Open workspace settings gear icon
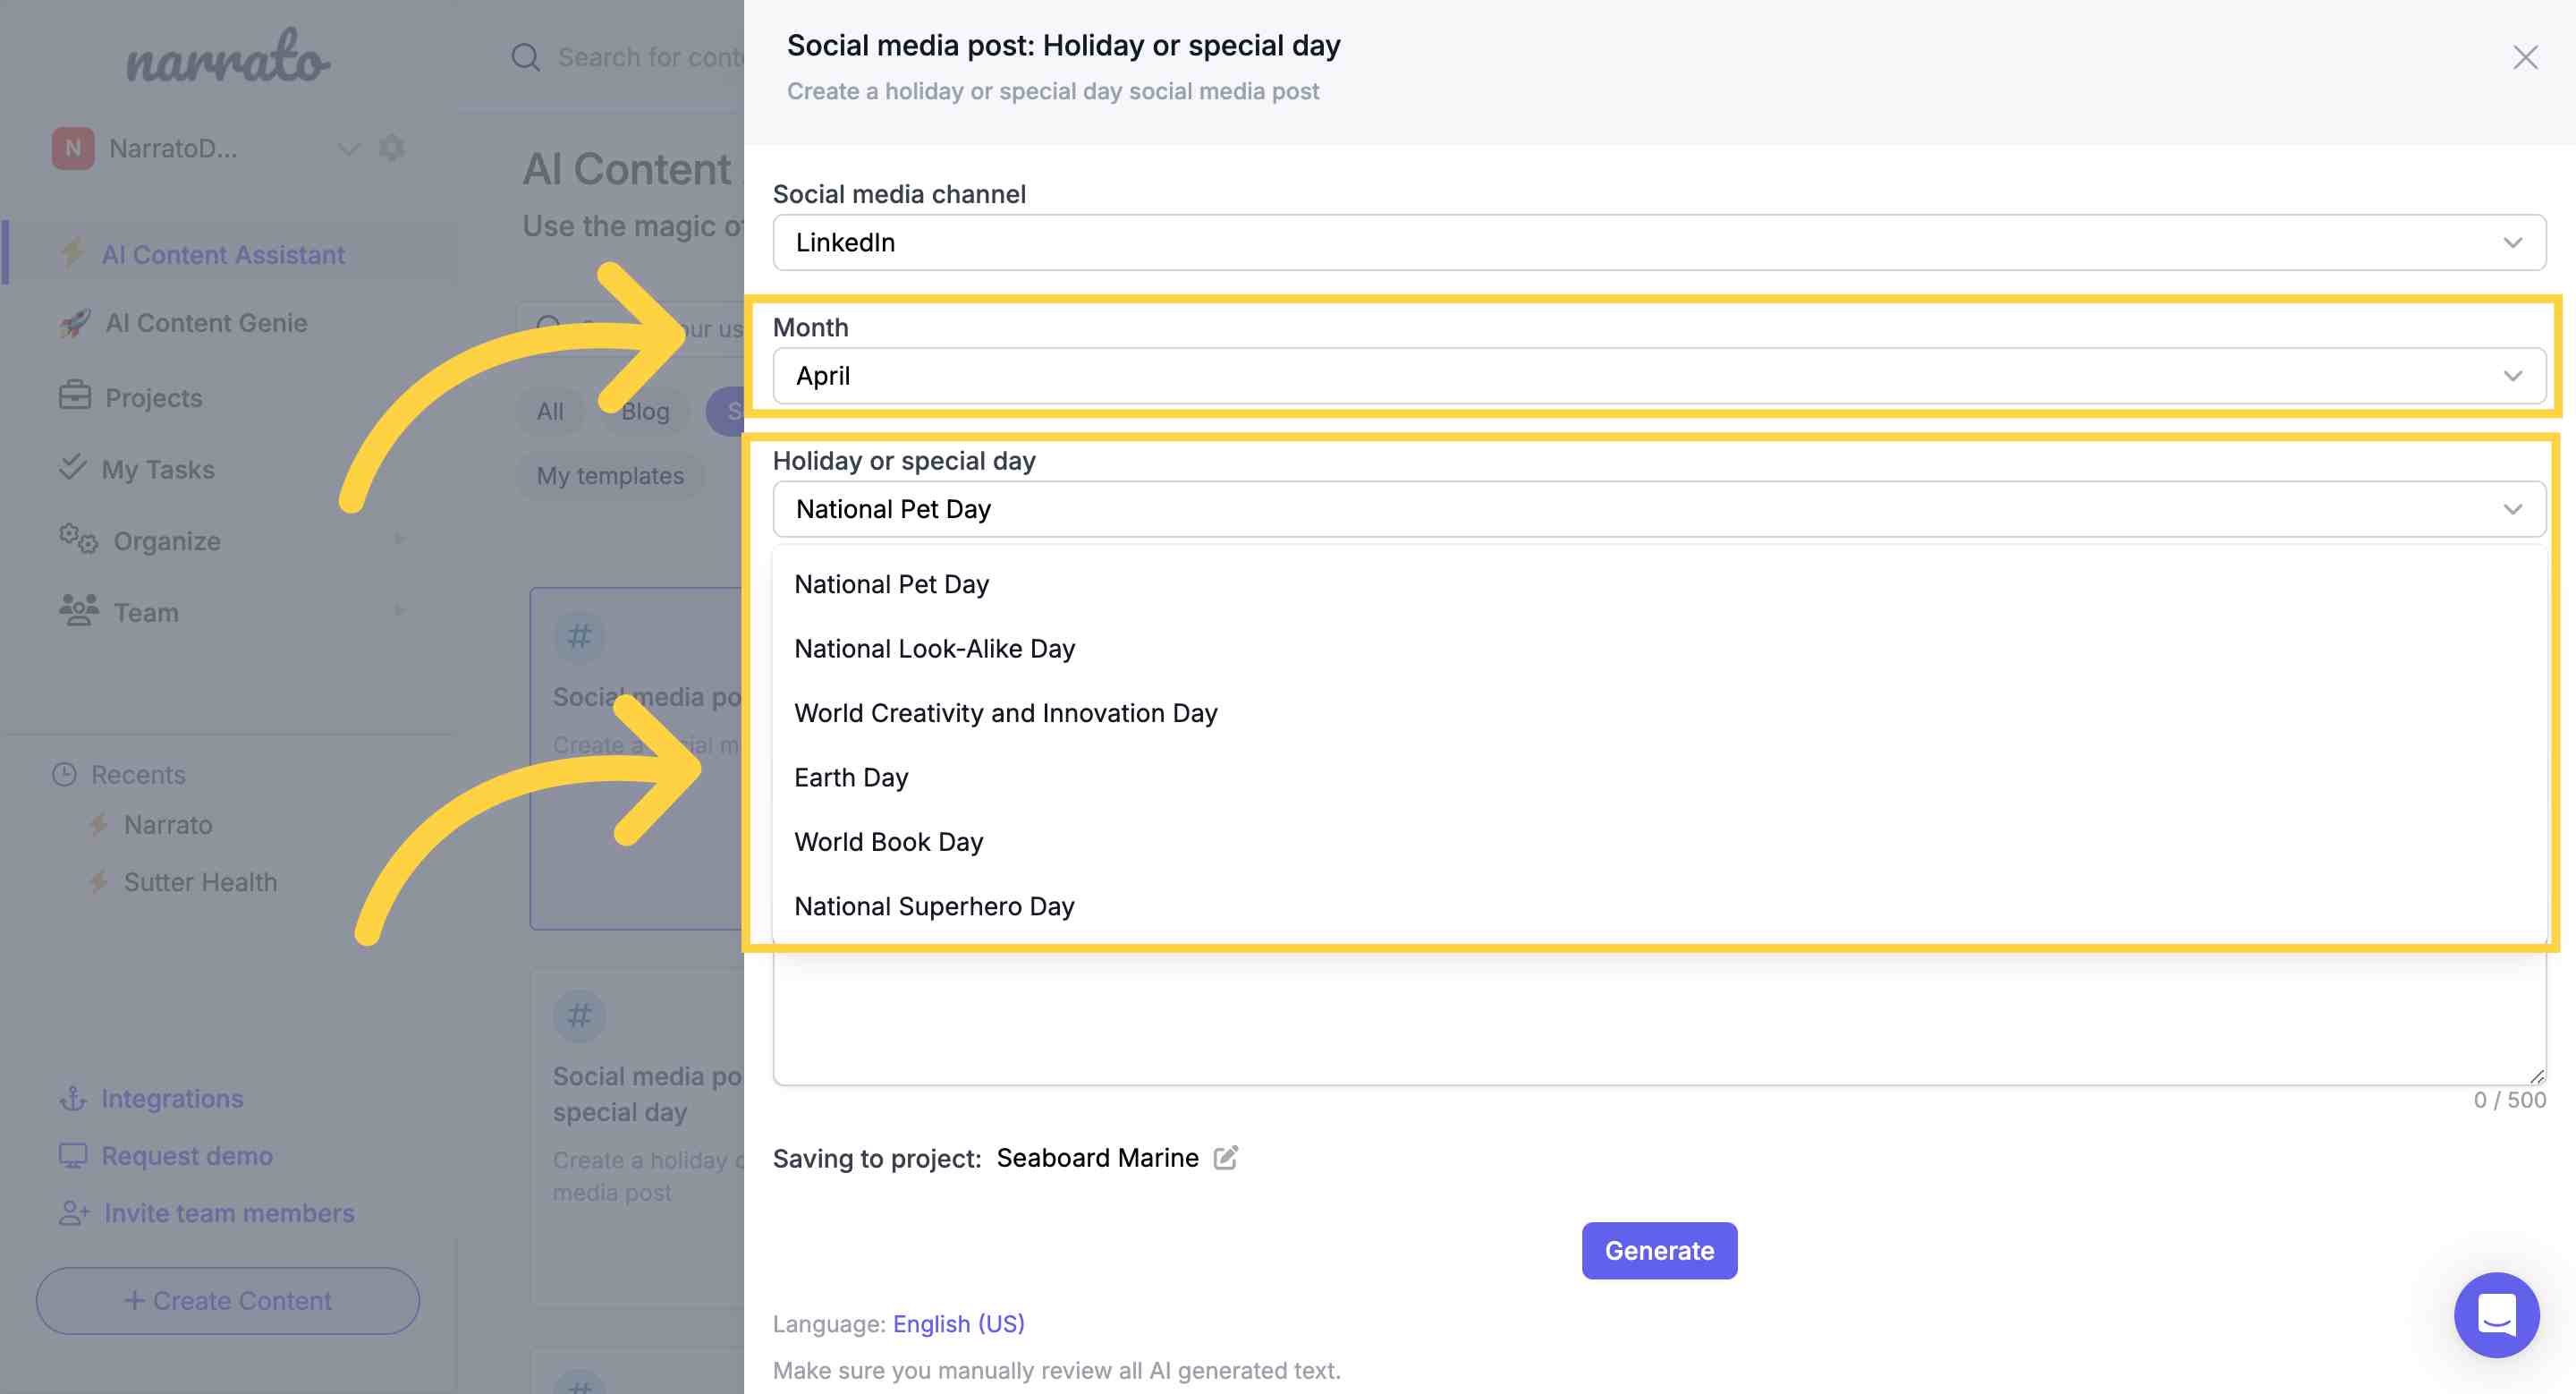 pos(392,148)
